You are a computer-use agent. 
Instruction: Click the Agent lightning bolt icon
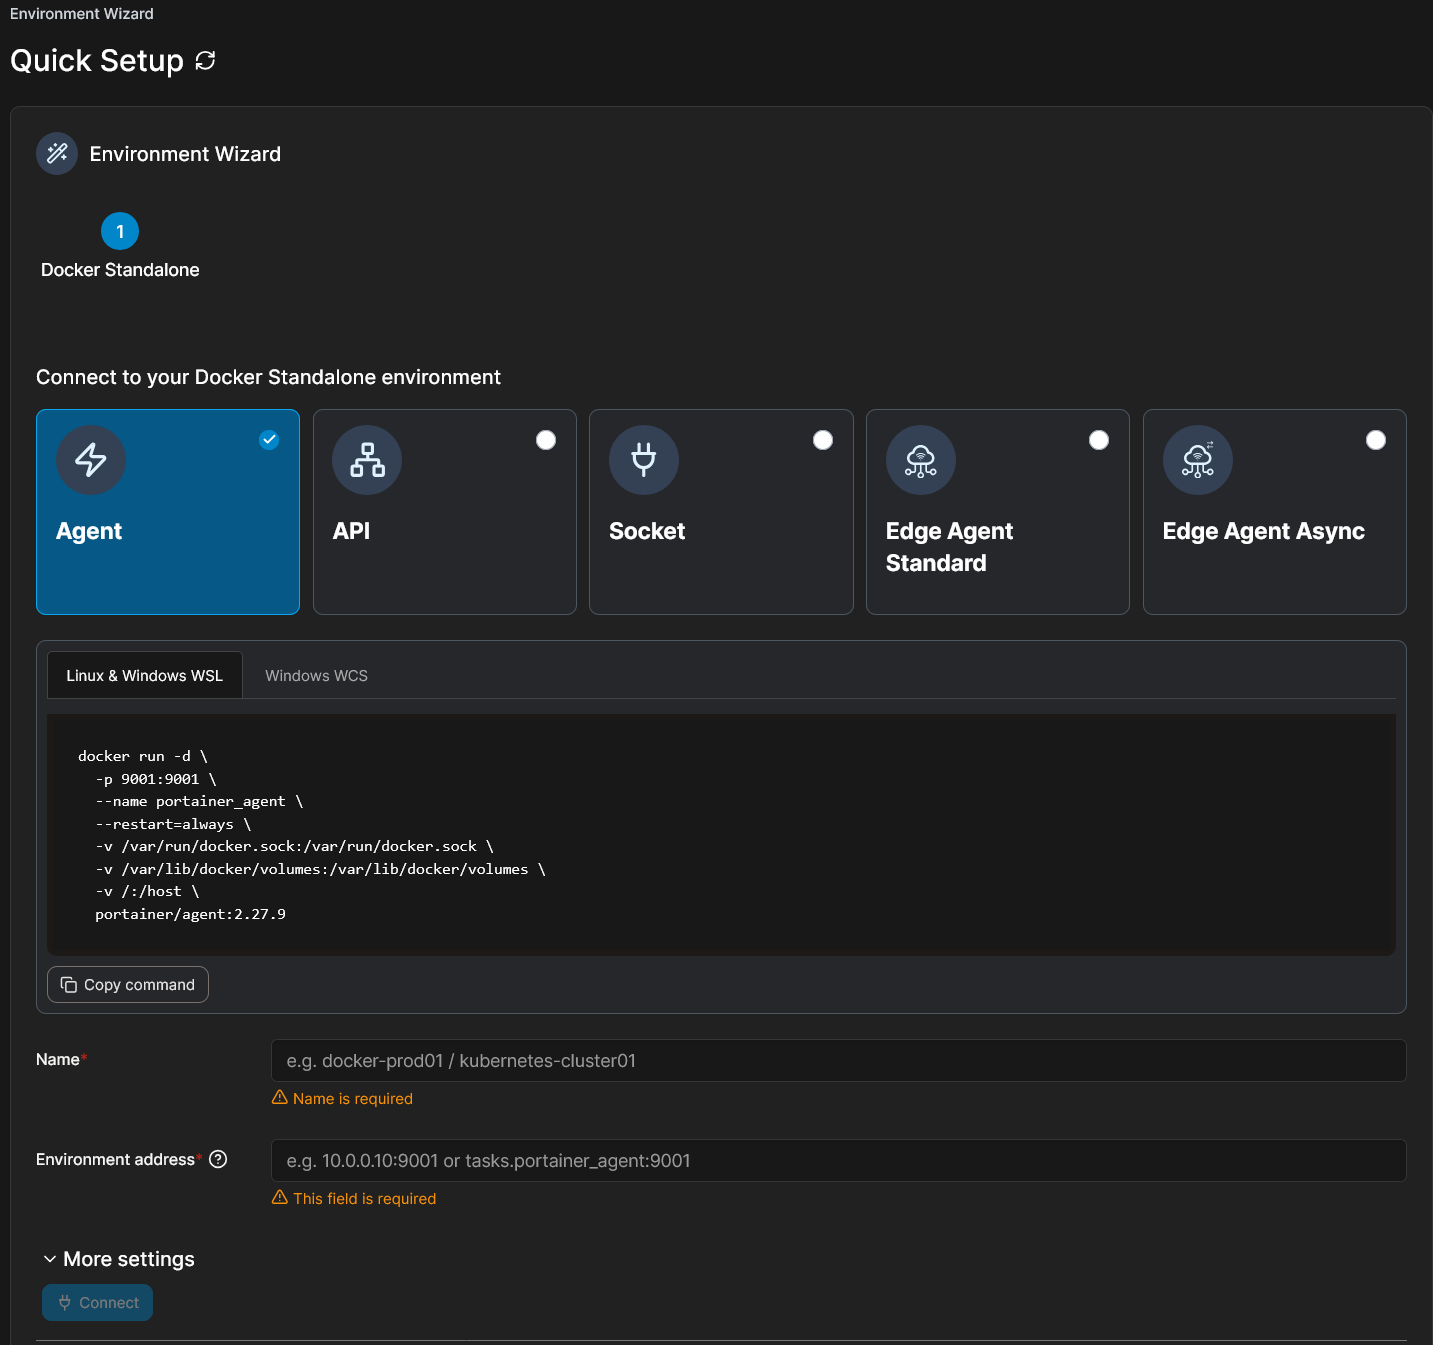pos(91,460)
